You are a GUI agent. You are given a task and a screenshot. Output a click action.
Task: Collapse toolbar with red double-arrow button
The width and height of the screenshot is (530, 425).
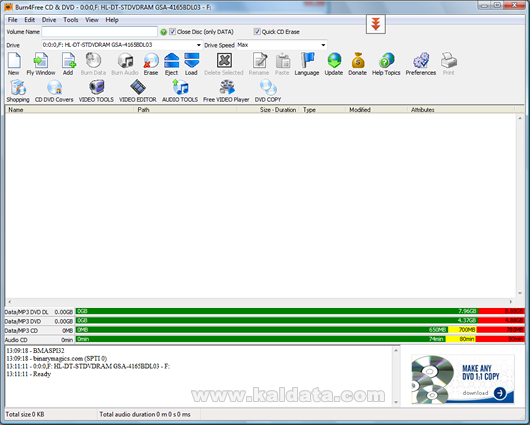coord(376,24)
